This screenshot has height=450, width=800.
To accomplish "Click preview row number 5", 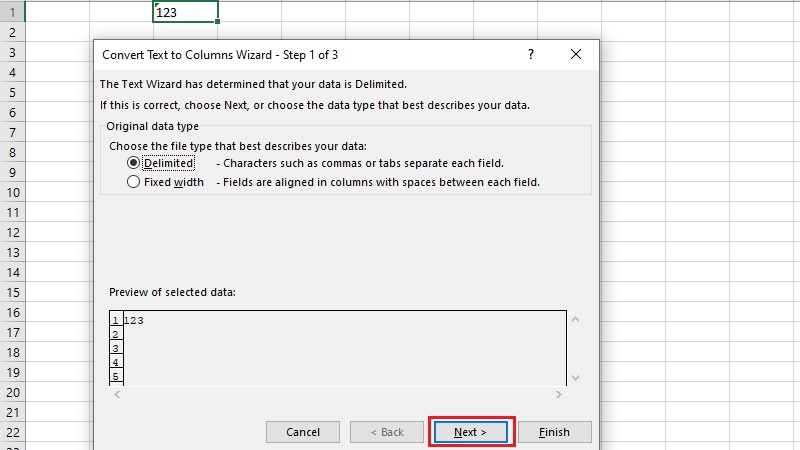I will pos(116,377).
